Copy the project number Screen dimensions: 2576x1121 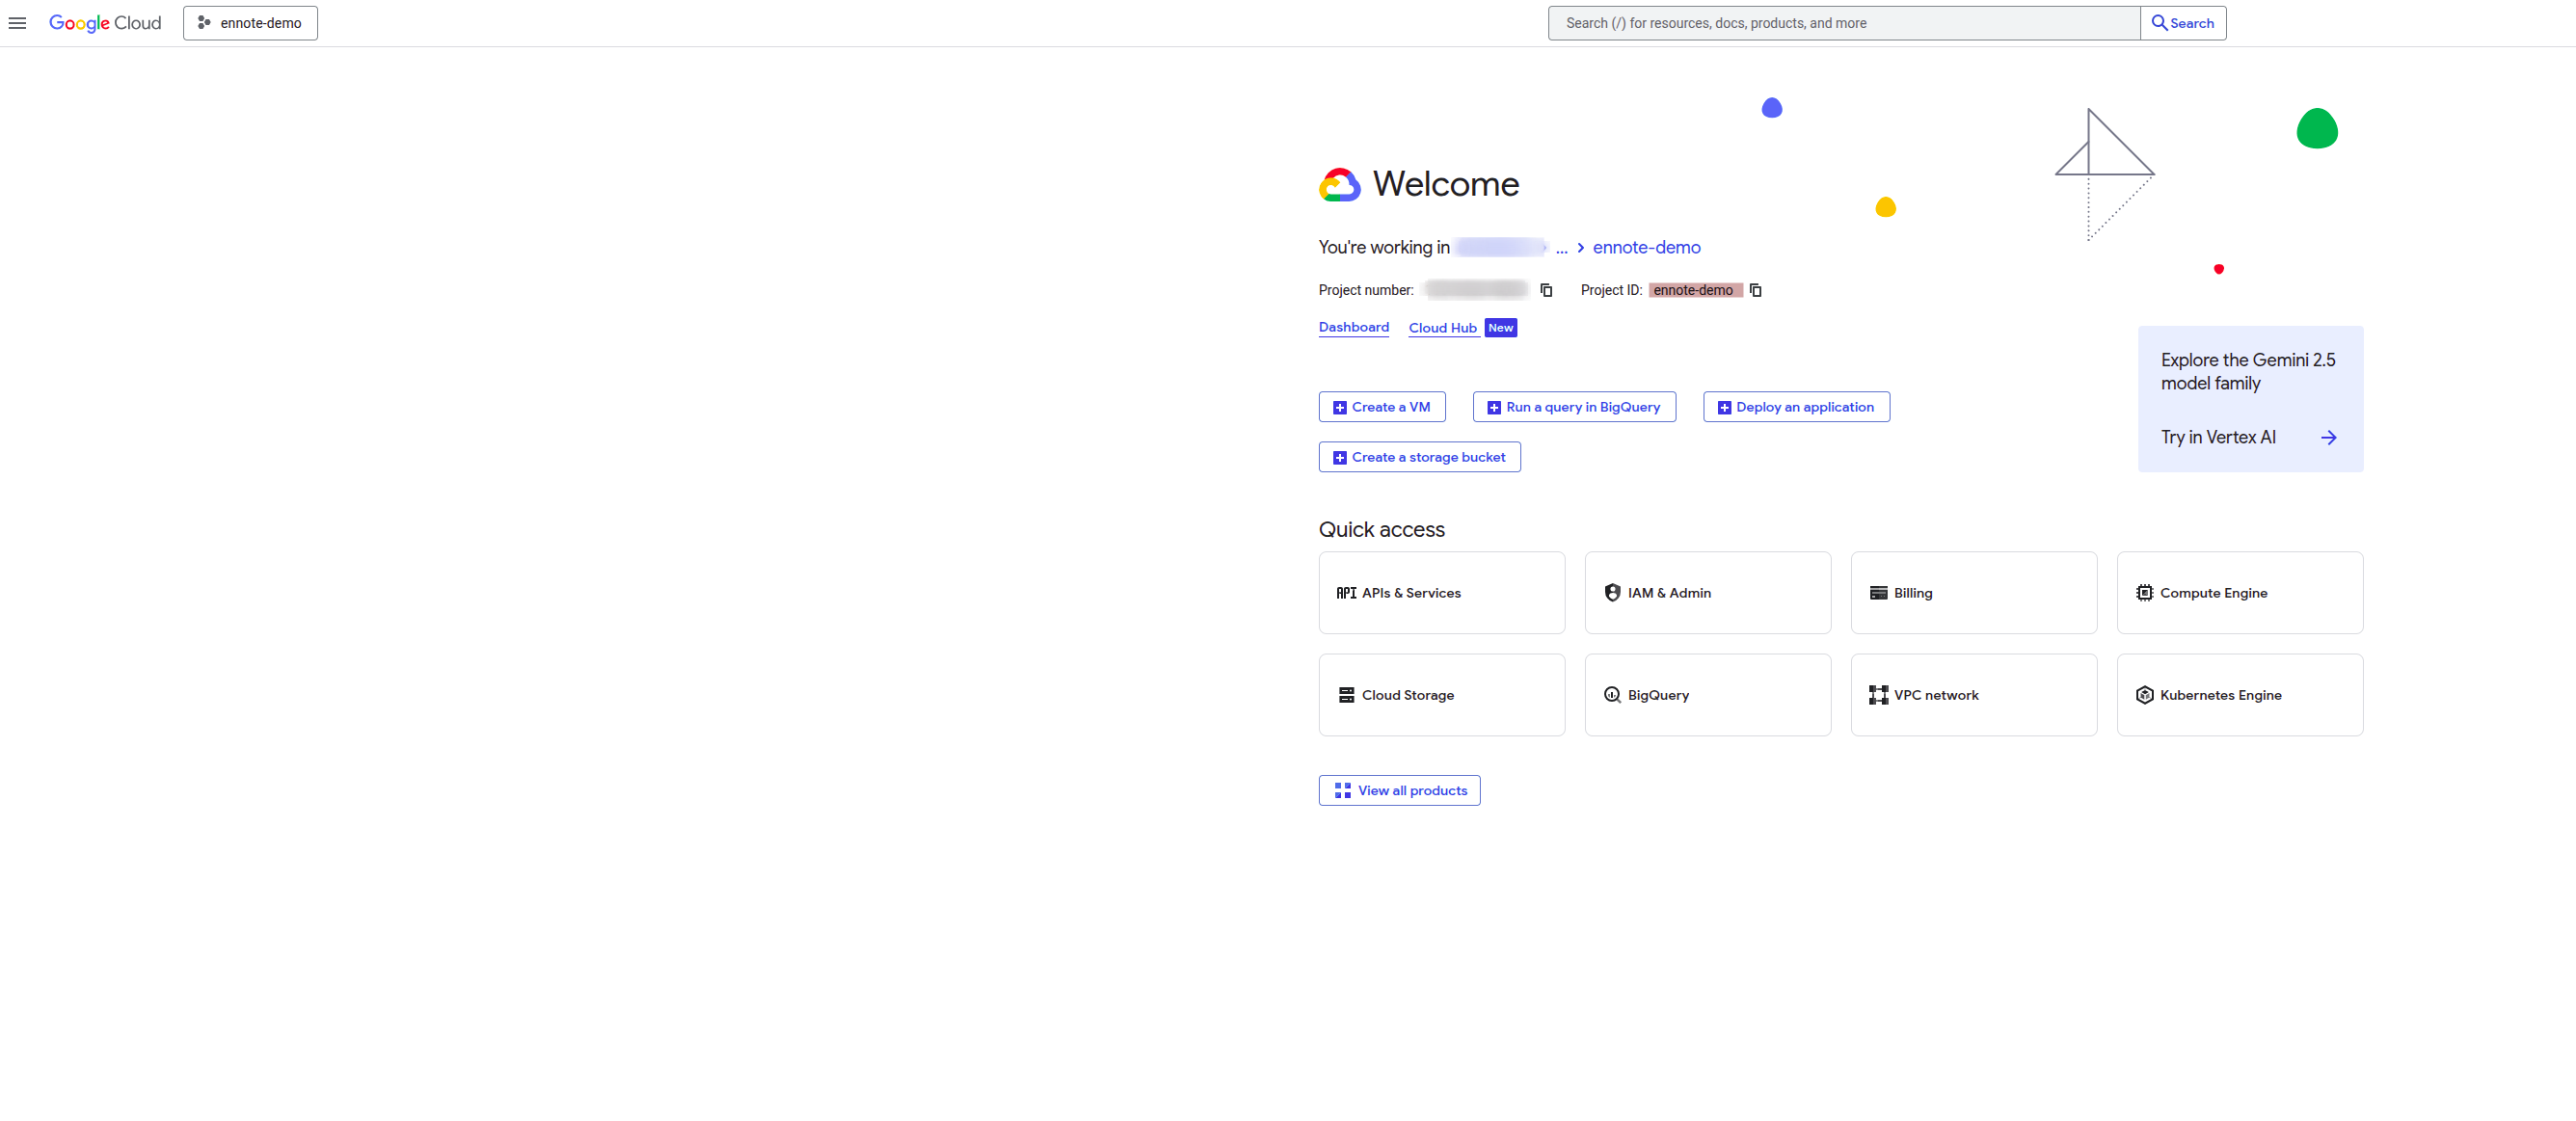tap(1546, 290)
